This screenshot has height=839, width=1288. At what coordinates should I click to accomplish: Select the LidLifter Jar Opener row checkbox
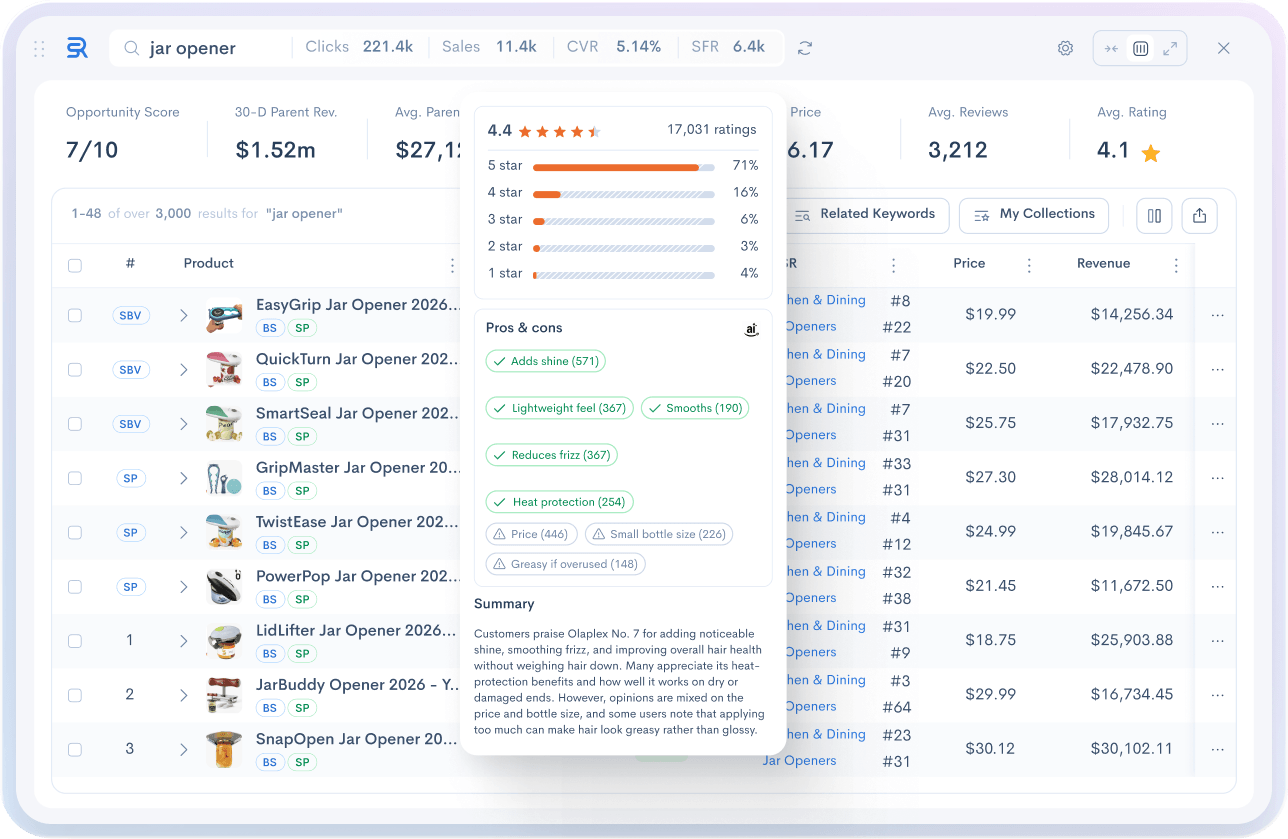75,641
